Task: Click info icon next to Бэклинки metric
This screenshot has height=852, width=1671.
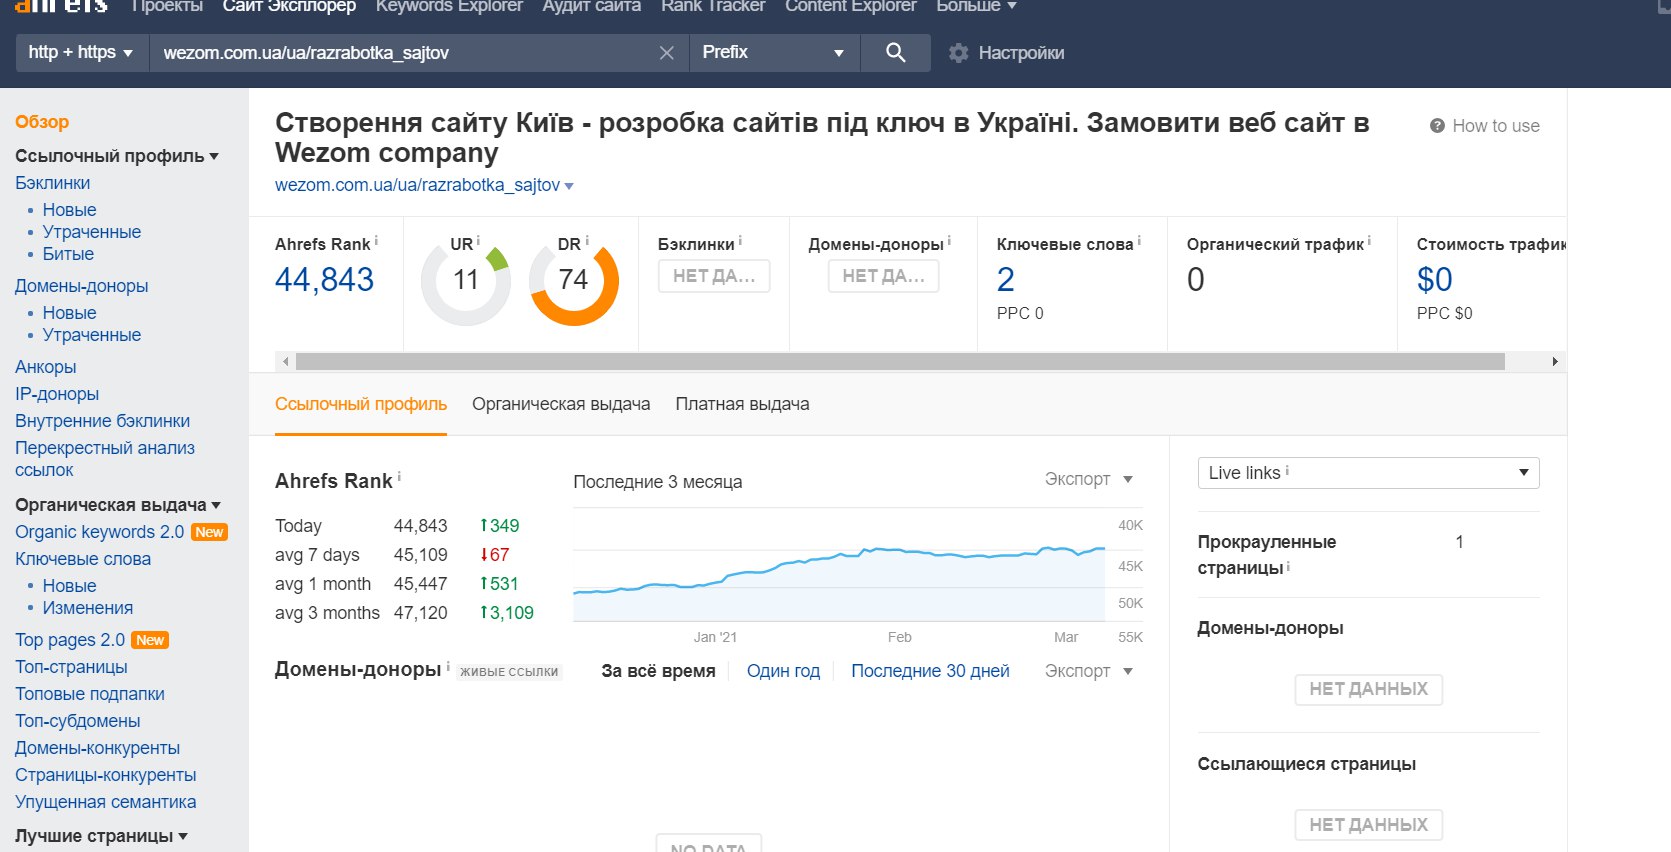Action: 739,241
